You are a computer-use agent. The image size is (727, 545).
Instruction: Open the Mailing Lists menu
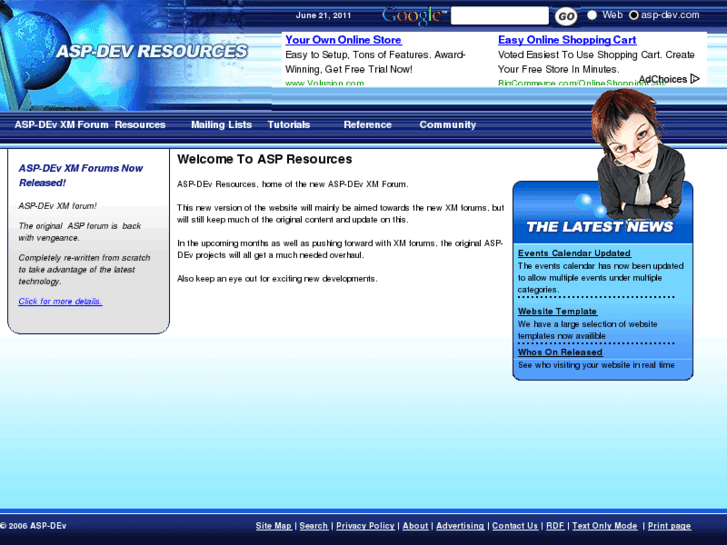[221, 125]
